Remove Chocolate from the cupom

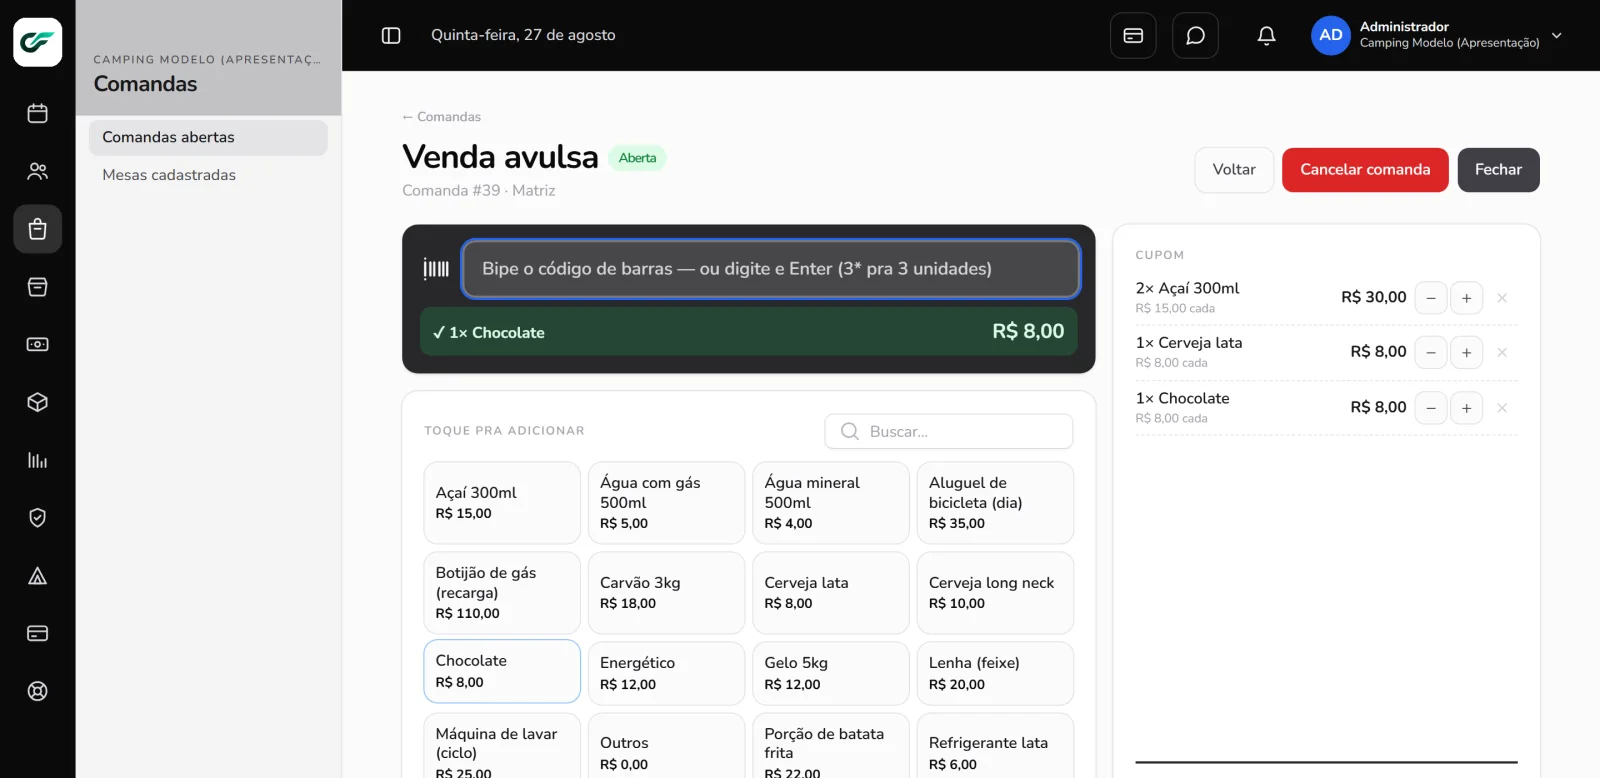[1501, 408]
